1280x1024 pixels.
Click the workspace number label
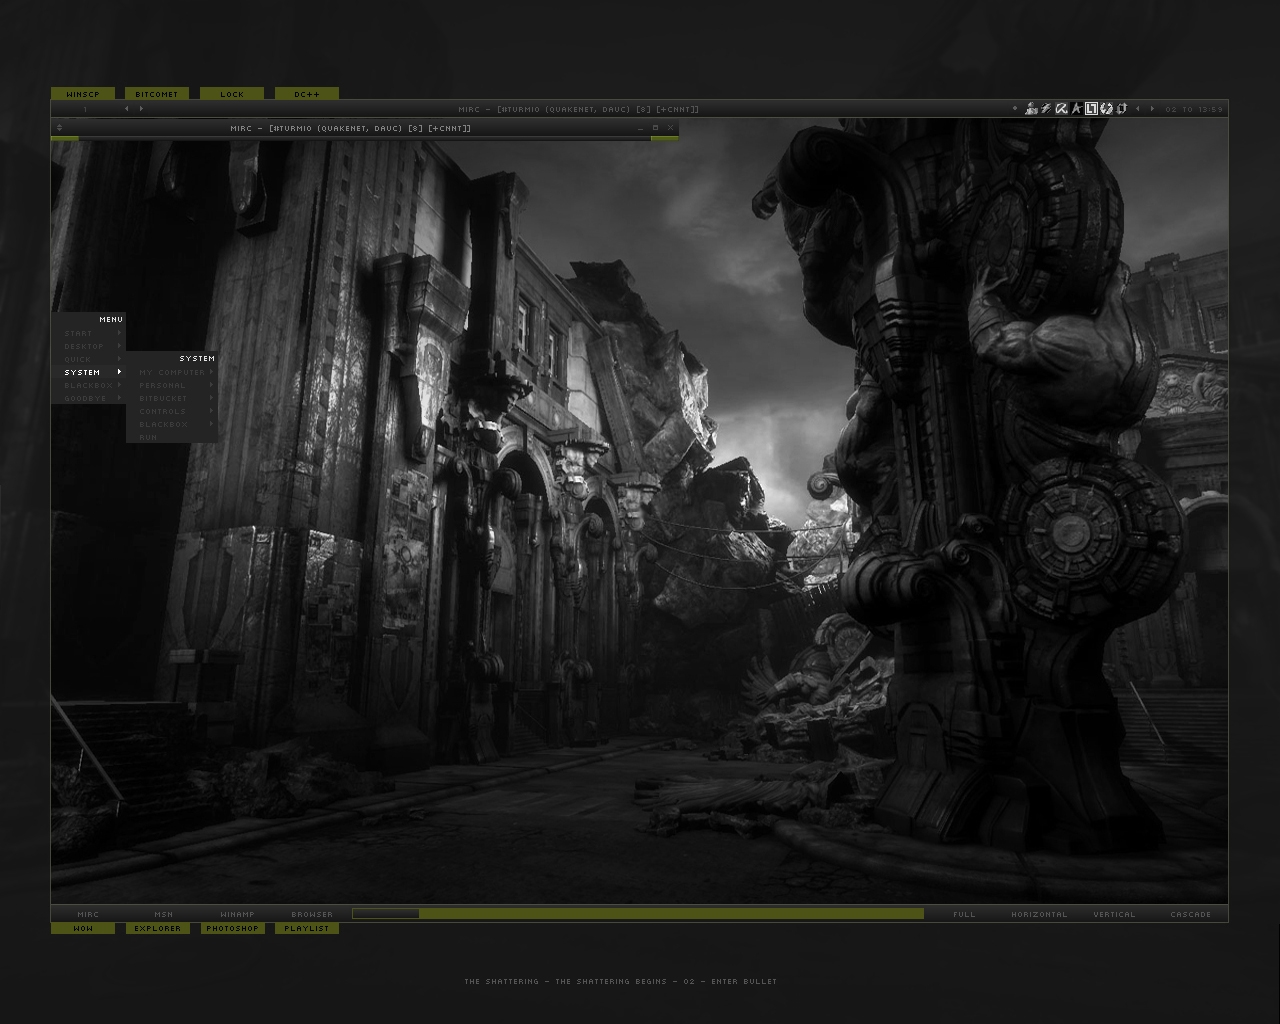point(85,109)
